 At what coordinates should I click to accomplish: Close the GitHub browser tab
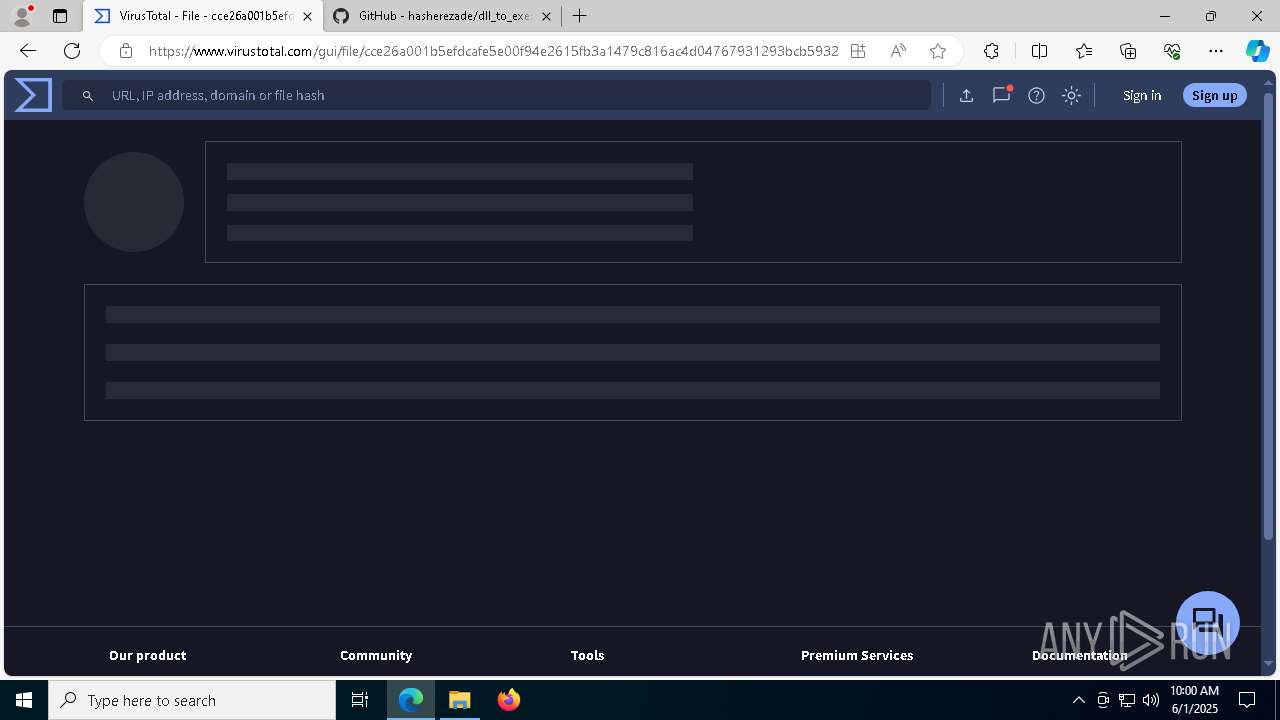click(x=546, y=16)
